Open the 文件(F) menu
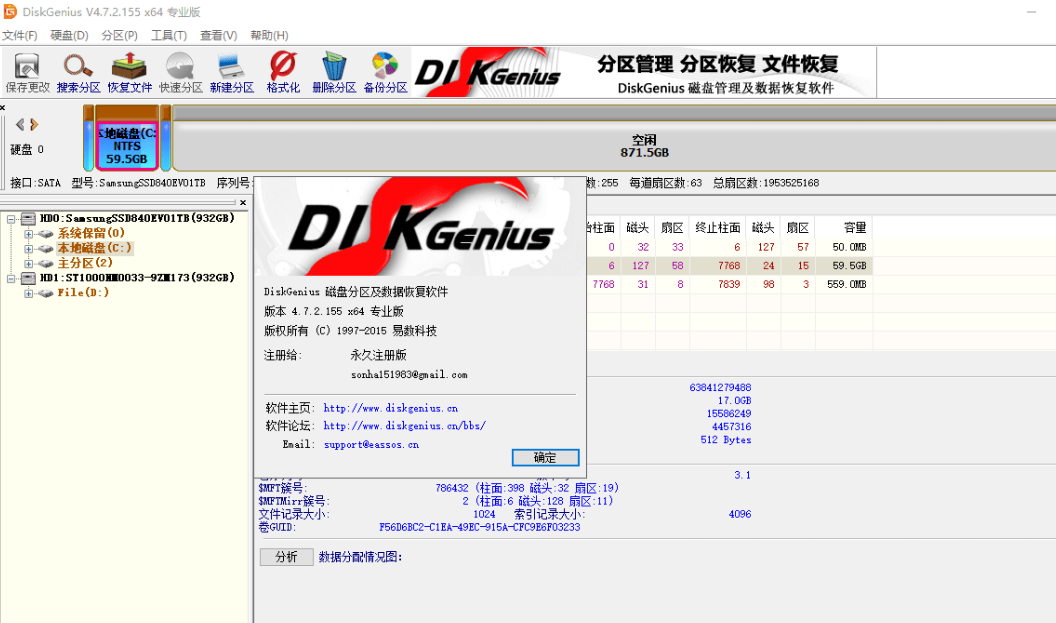This screenshot has height=623, width=1056. pyautogui.click(x=20, y=35)
